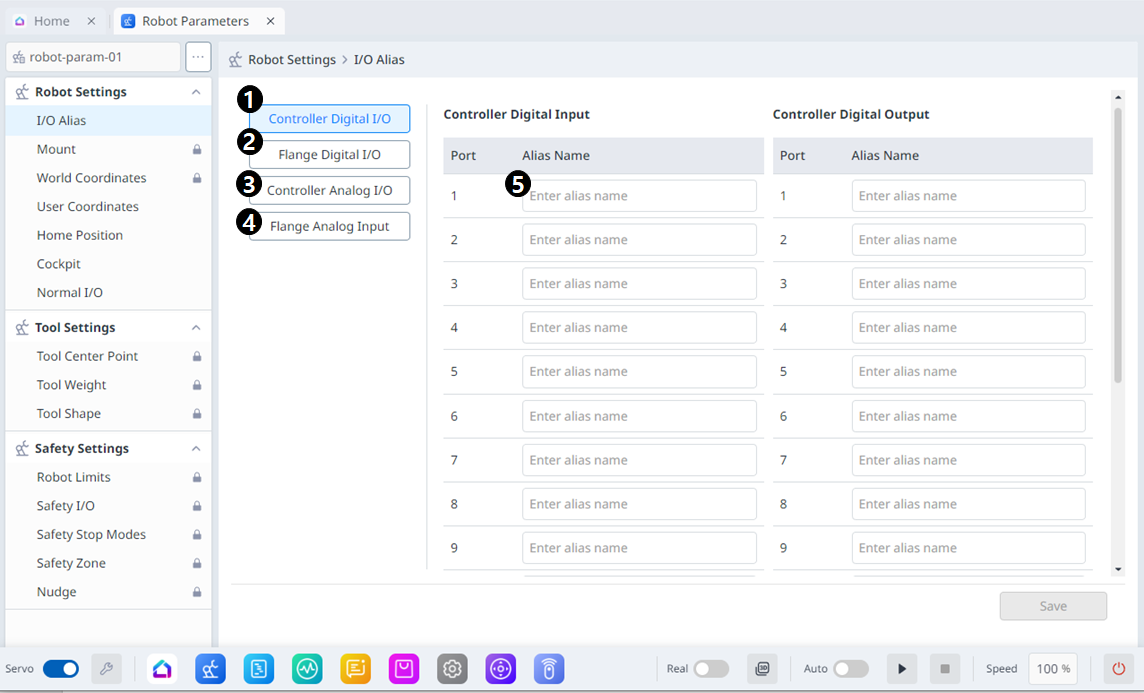The image size is (1144, 693).
Task: Click the purple jog target icon
Action: point(501,669)
